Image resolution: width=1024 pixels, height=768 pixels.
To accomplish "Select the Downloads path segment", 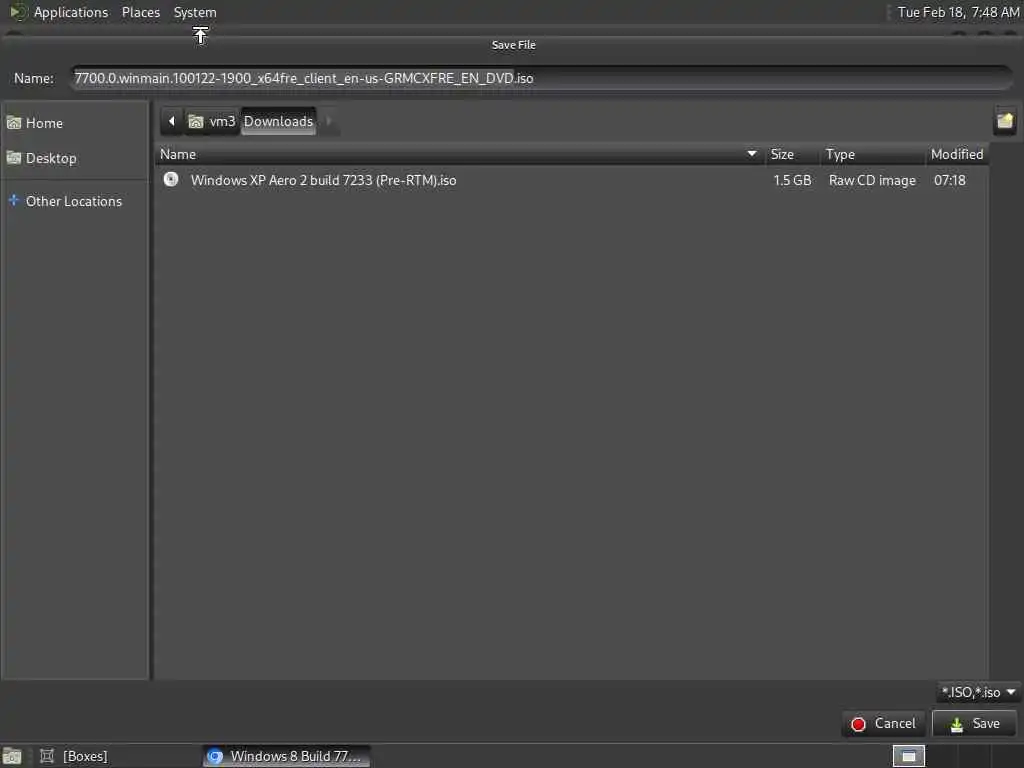I will (x=278, y=121).
